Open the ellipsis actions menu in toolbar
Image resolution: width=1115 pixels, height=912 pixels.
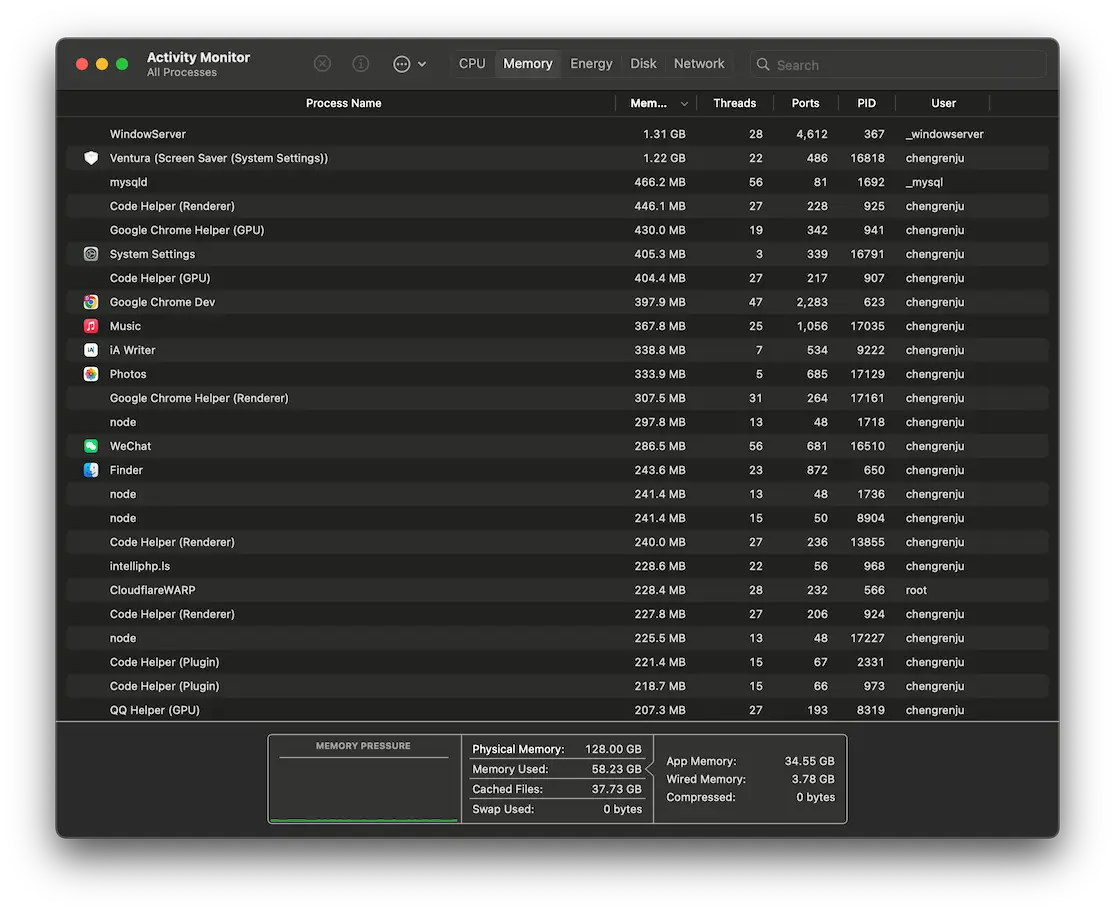pos(408,64)
